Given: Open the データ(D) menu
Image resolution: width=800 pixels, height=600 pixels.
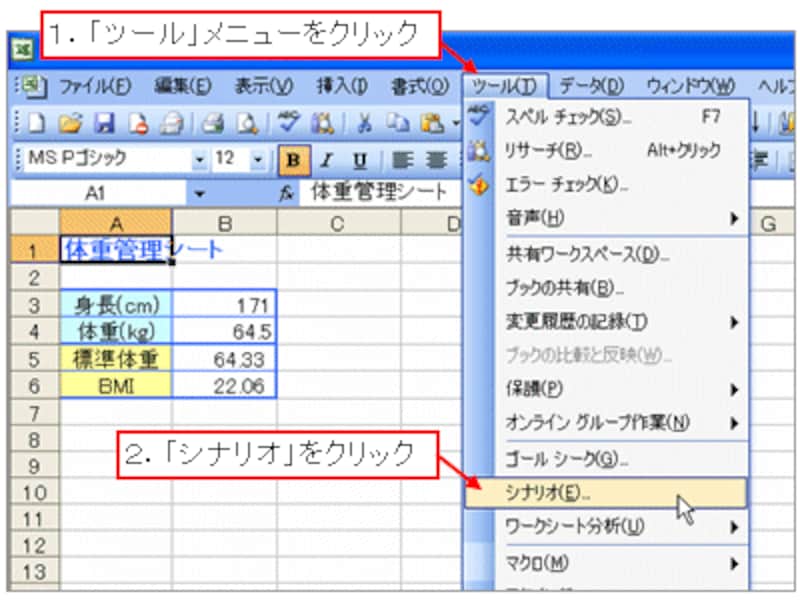Looking at the screenshot, I should [x=591, y=86].
